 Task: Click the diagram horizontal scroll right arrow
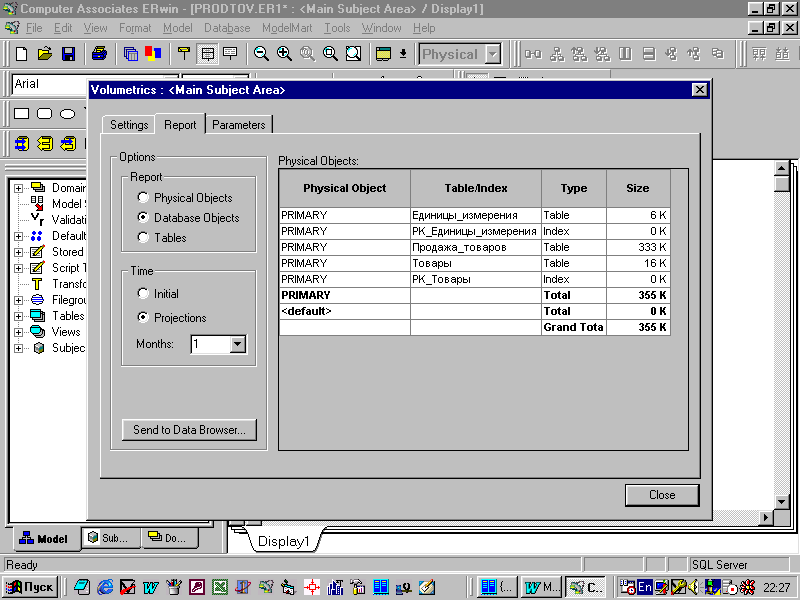click(x=765, y=517)
